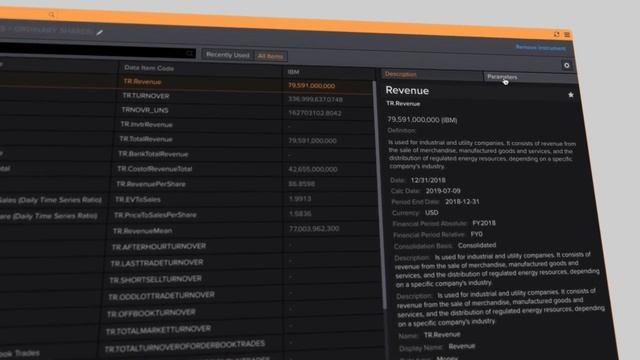Click the Remove Instrument link
Screen dimensions: 640x360
click(x=540, y=48)
